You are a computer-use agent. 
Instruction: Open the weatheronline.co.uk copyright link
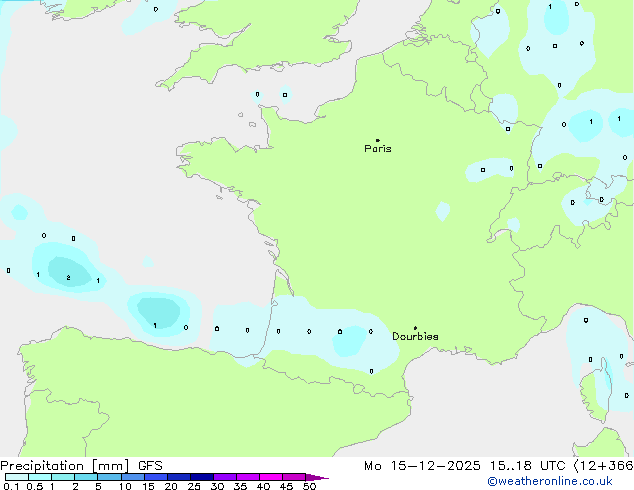pos(550,481)
